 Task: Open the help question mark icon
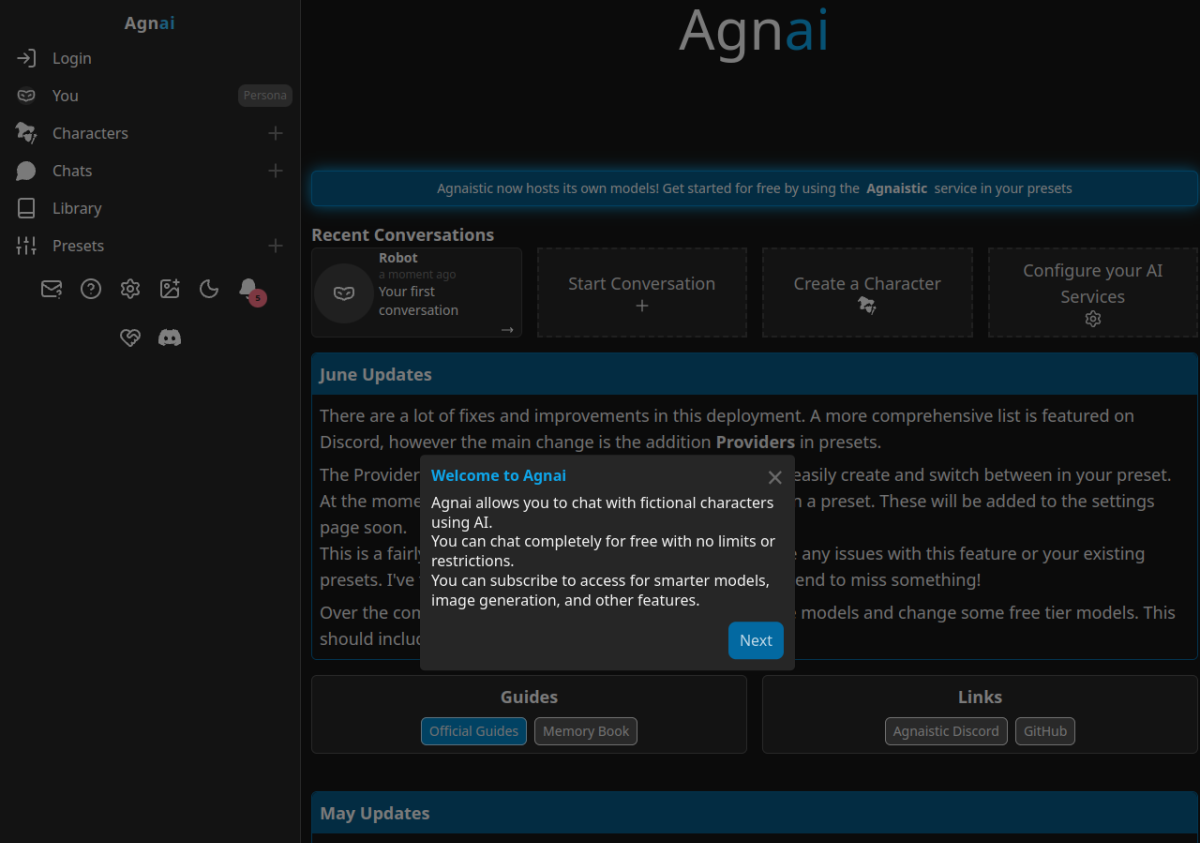(x=91, y=289)
